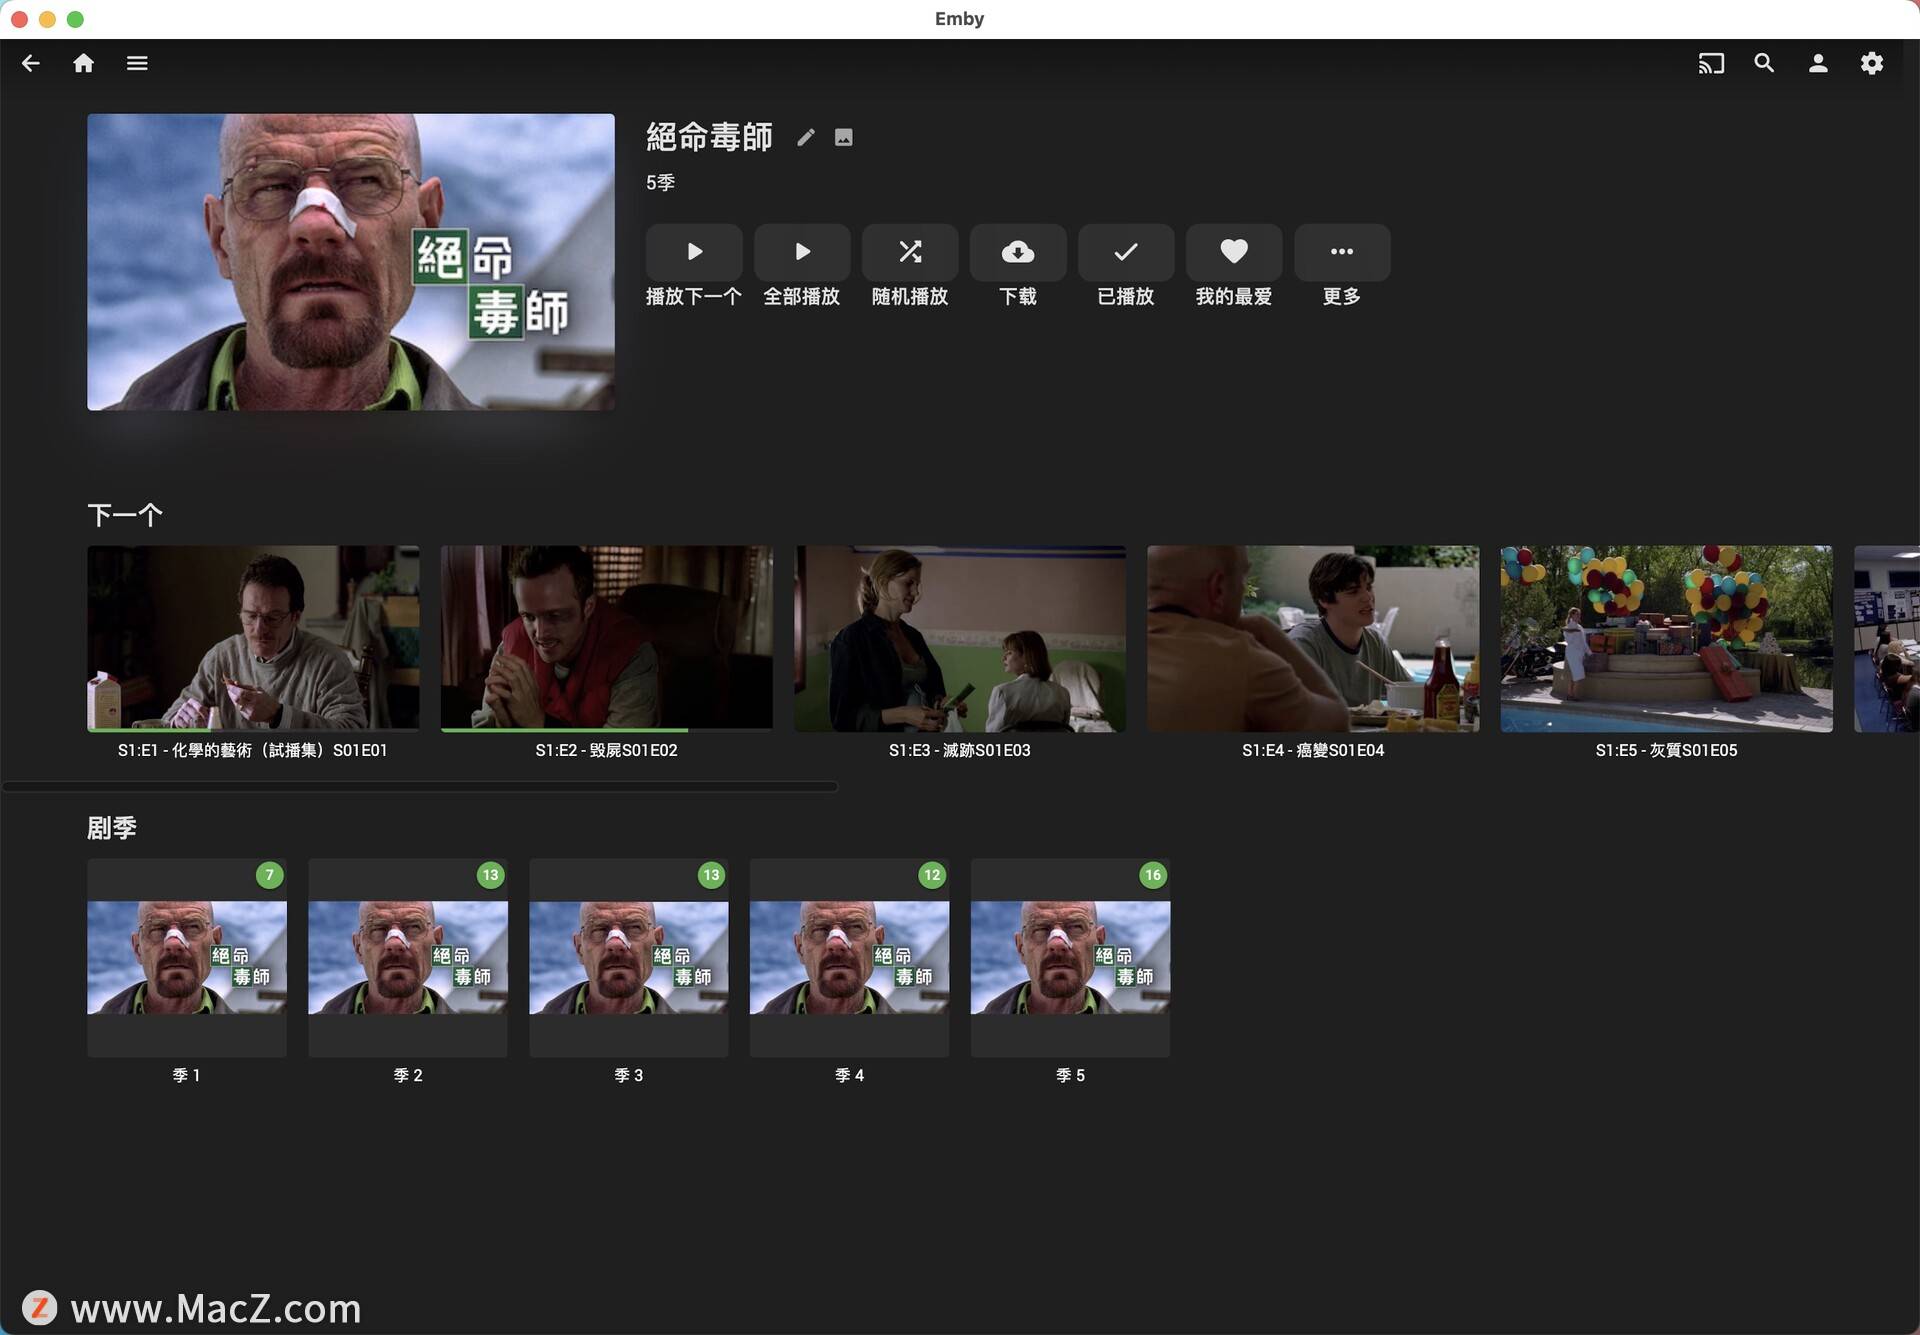The image size is (1920, 1335).
Task: Open the S1:E4 癌變S01E04 title link
Action: click(x=1312, y=750)
